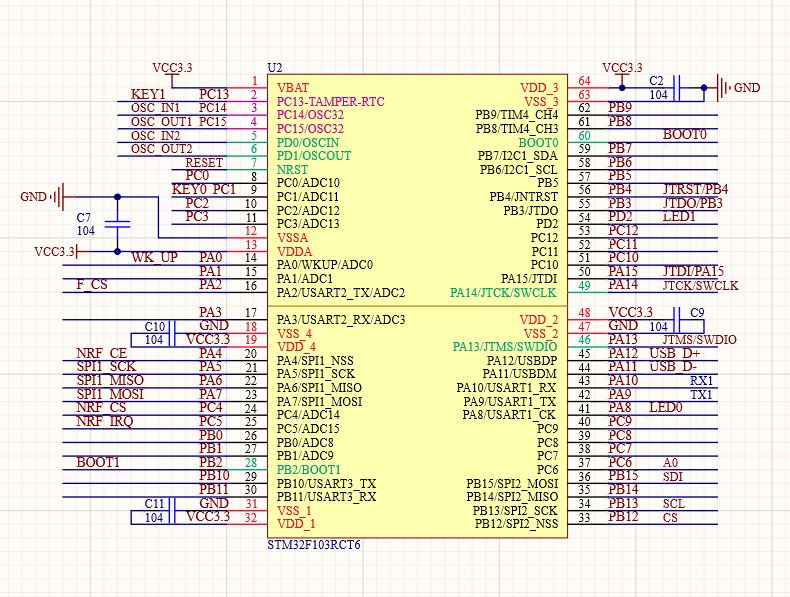The height and width of the screenshot is (597, 790).
Task: Click the NRST pin name
Action: coord(292,170)
